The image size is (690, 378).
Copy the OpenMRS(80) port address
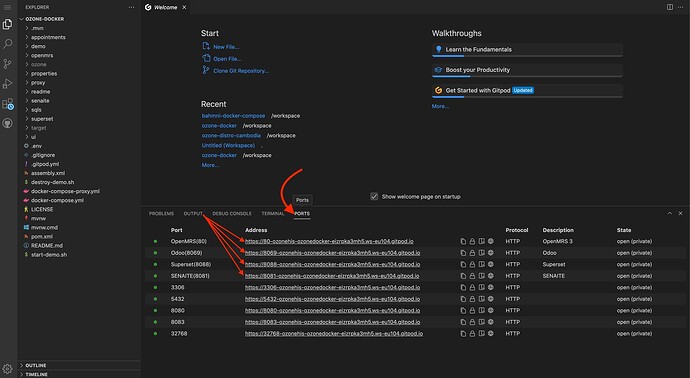[x=463, y=241]
